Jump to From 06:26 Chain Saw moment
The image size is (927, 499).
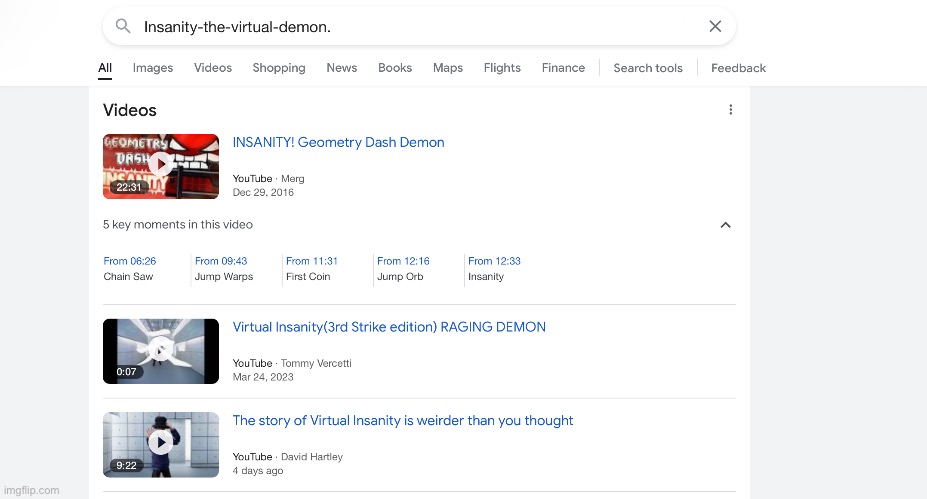[129, 269]
